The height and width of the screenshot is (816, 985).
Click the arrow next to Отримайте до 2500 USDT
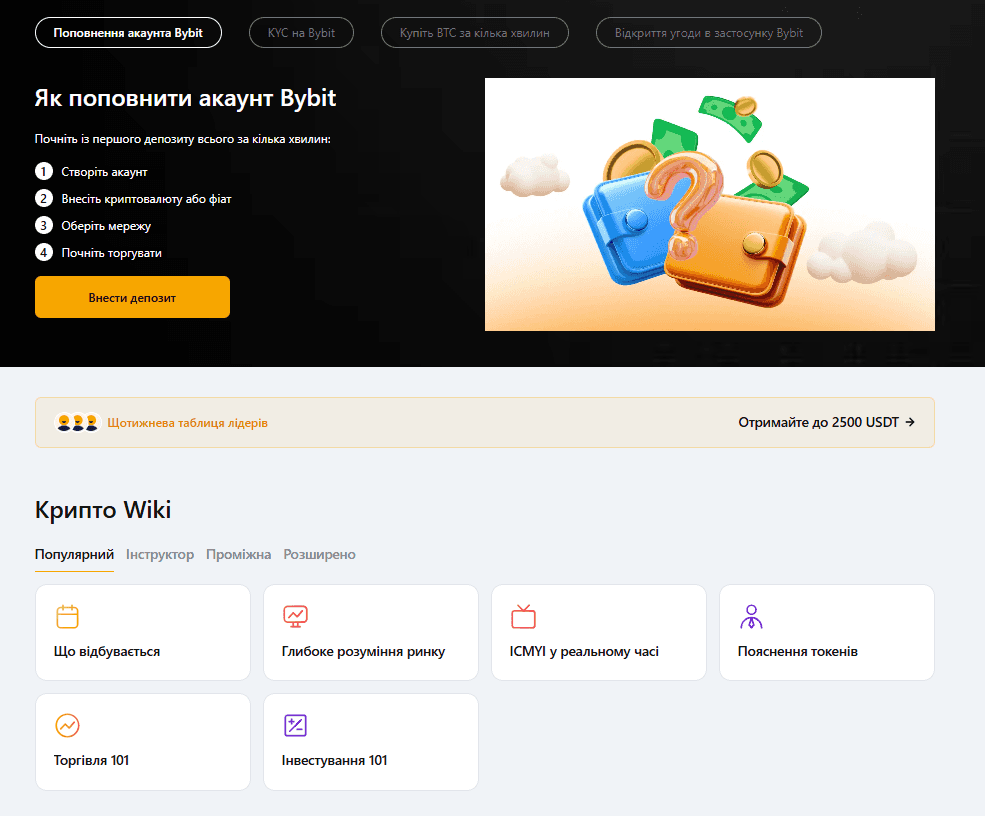pos(910,422)
